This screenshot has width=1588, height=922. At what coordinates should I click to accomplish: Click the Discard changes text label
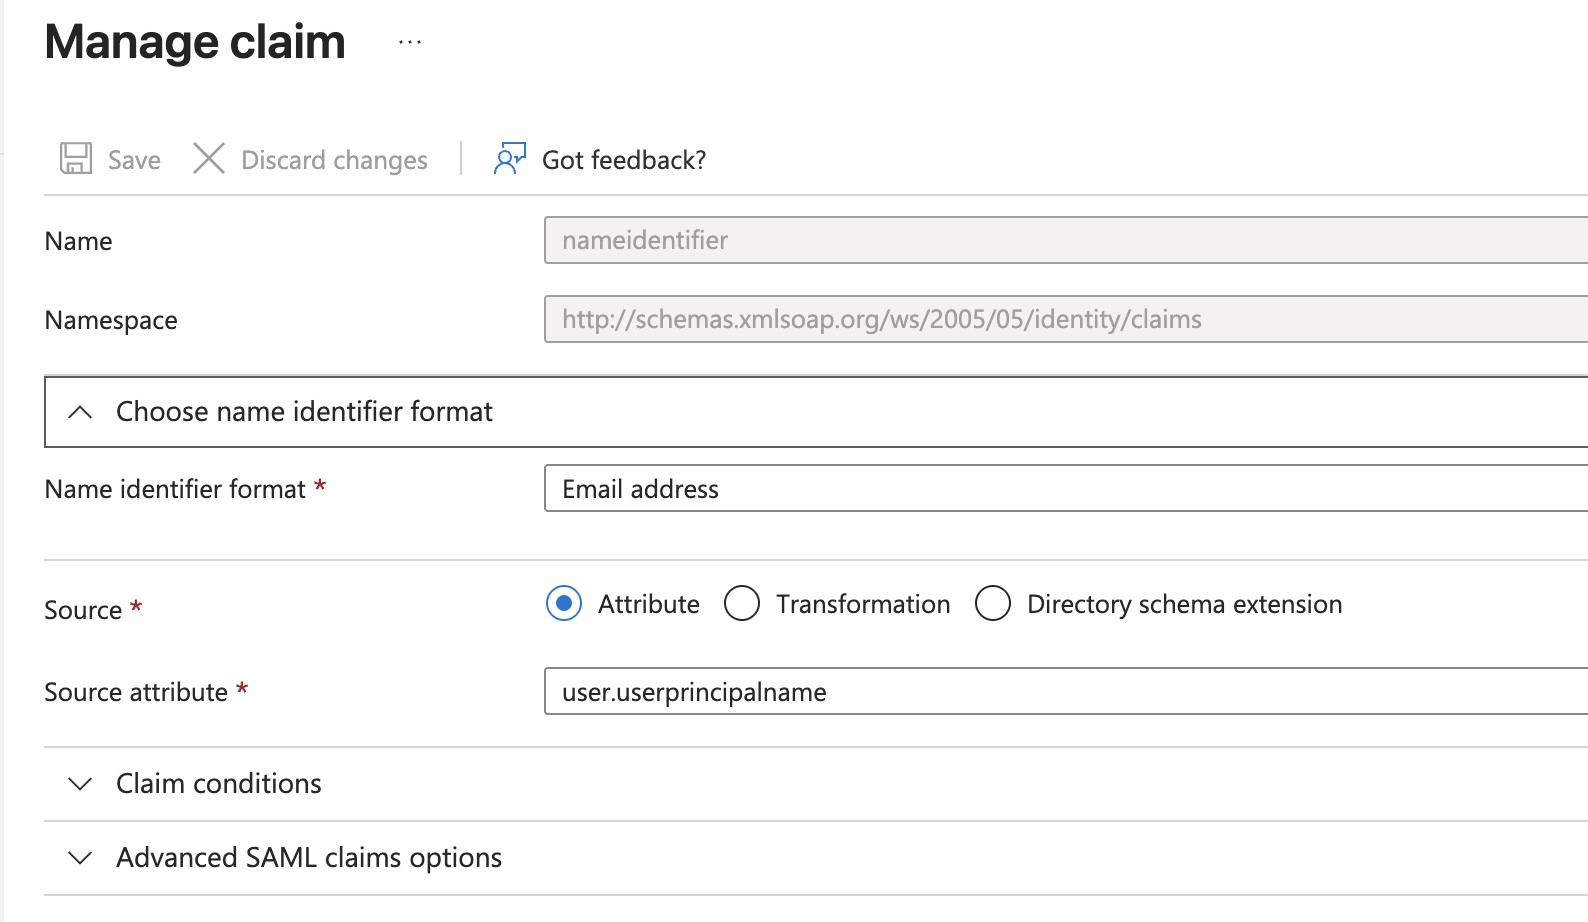(334, 160)
